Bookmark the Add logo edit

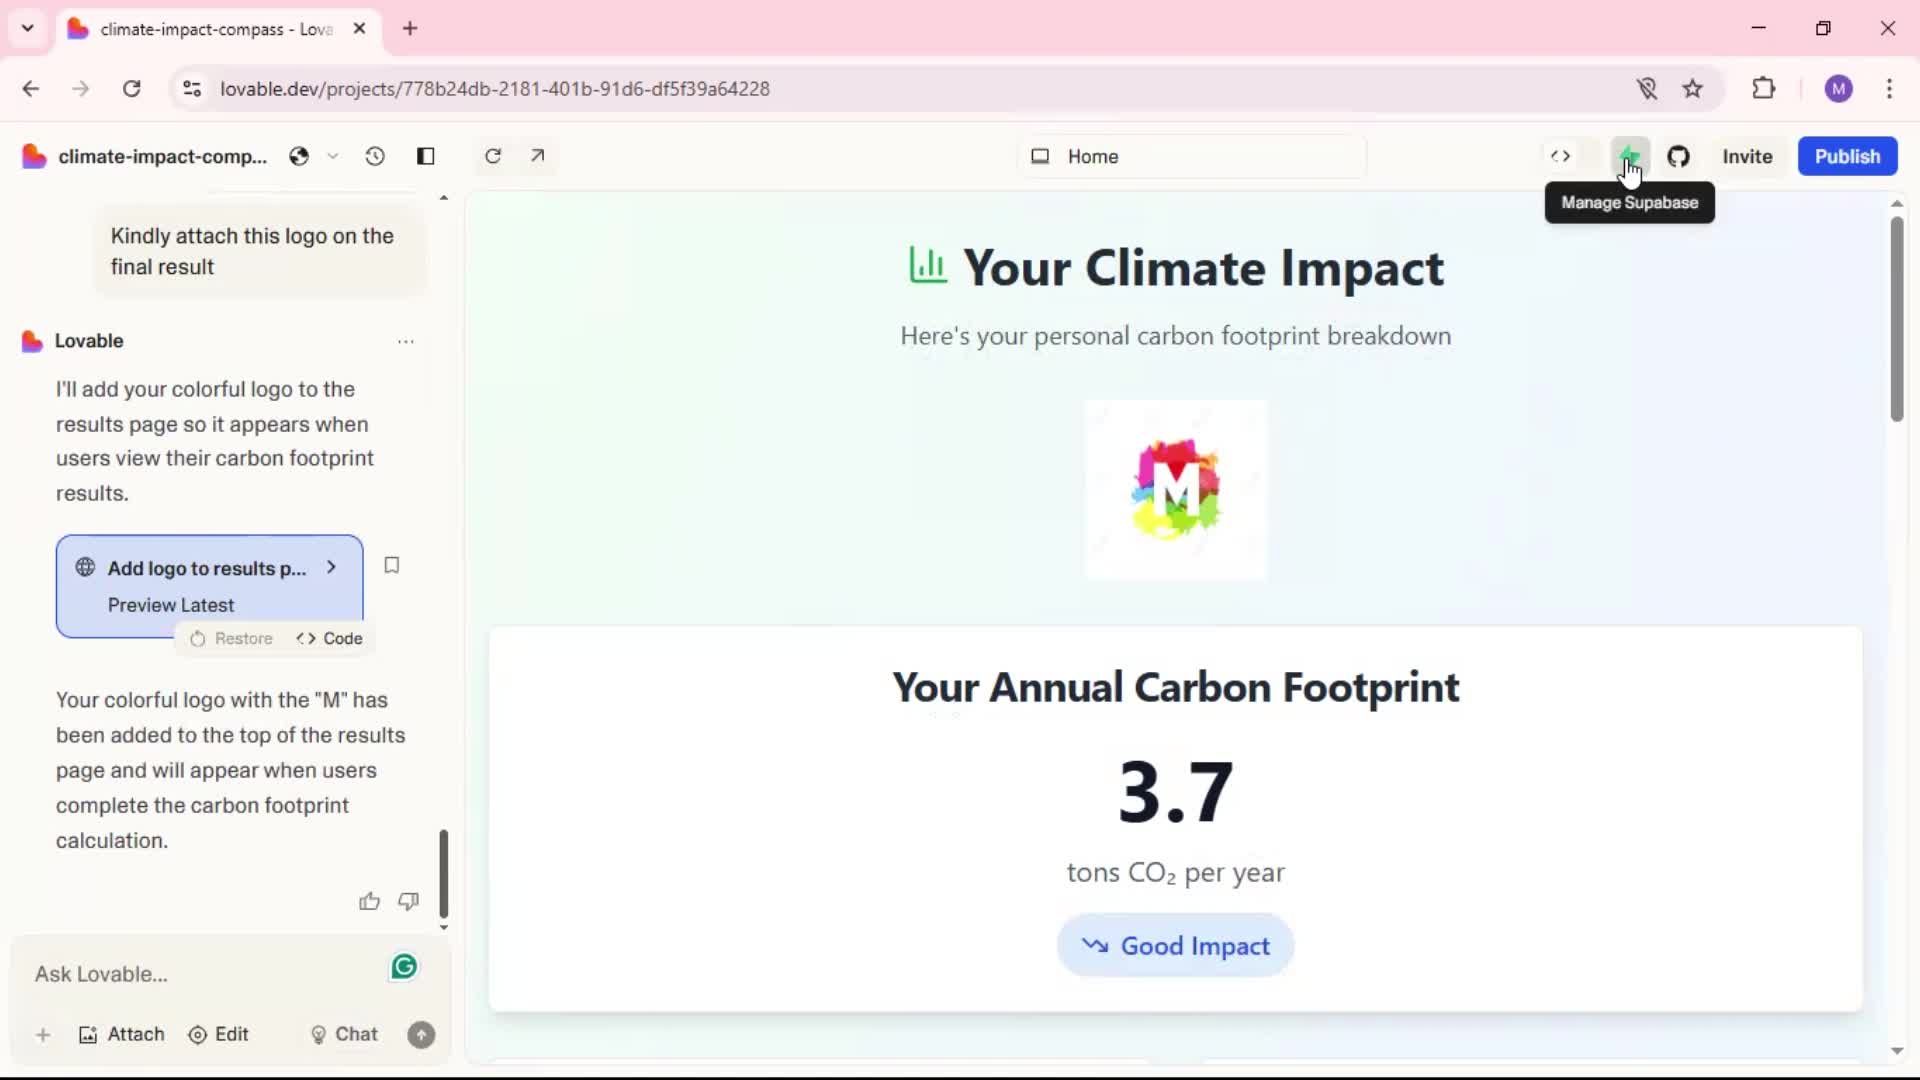(x=392, y=565)
